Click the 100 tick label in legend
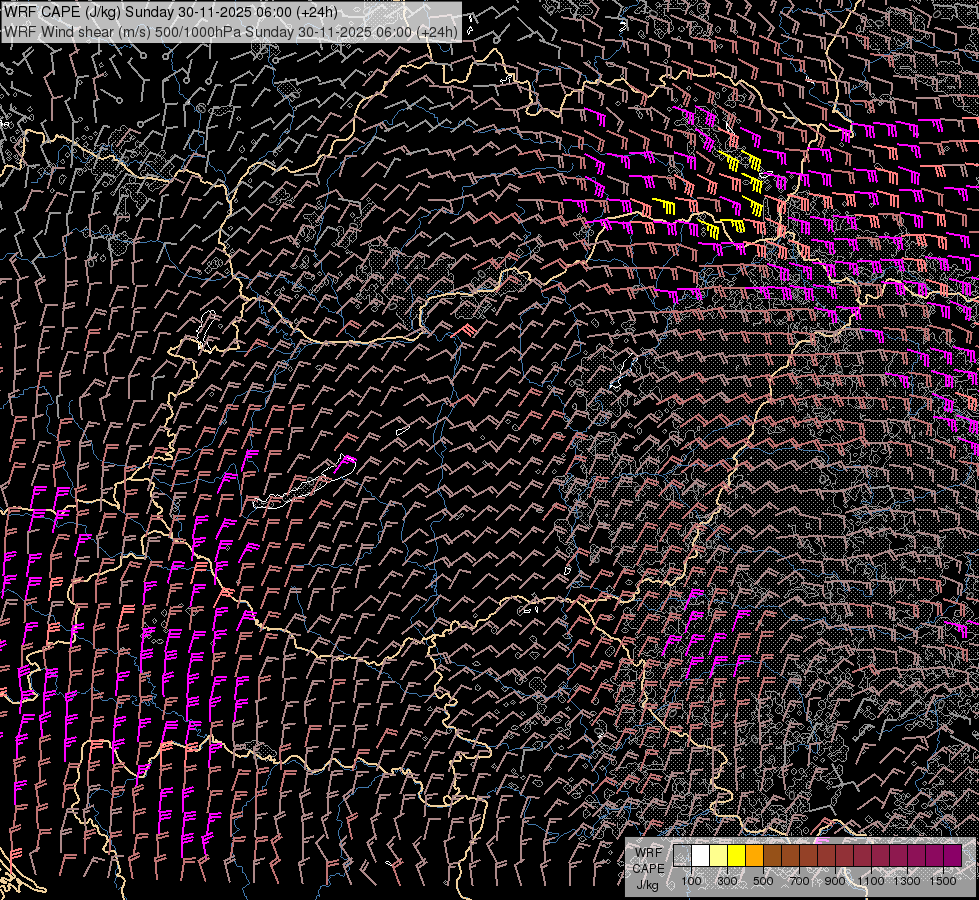979x900 pixels. tap(691, 881)
